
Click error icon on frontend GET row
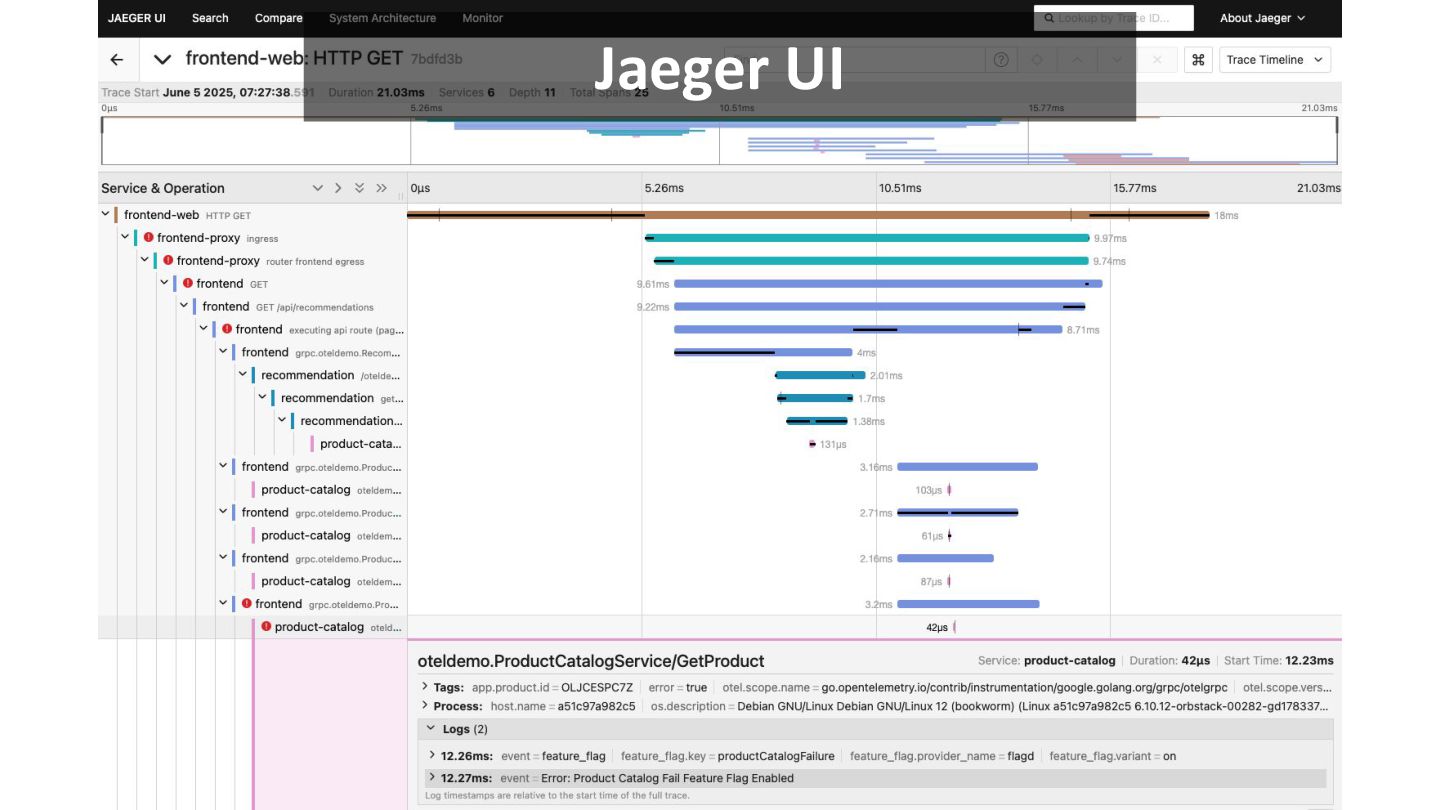coord(188,283)
